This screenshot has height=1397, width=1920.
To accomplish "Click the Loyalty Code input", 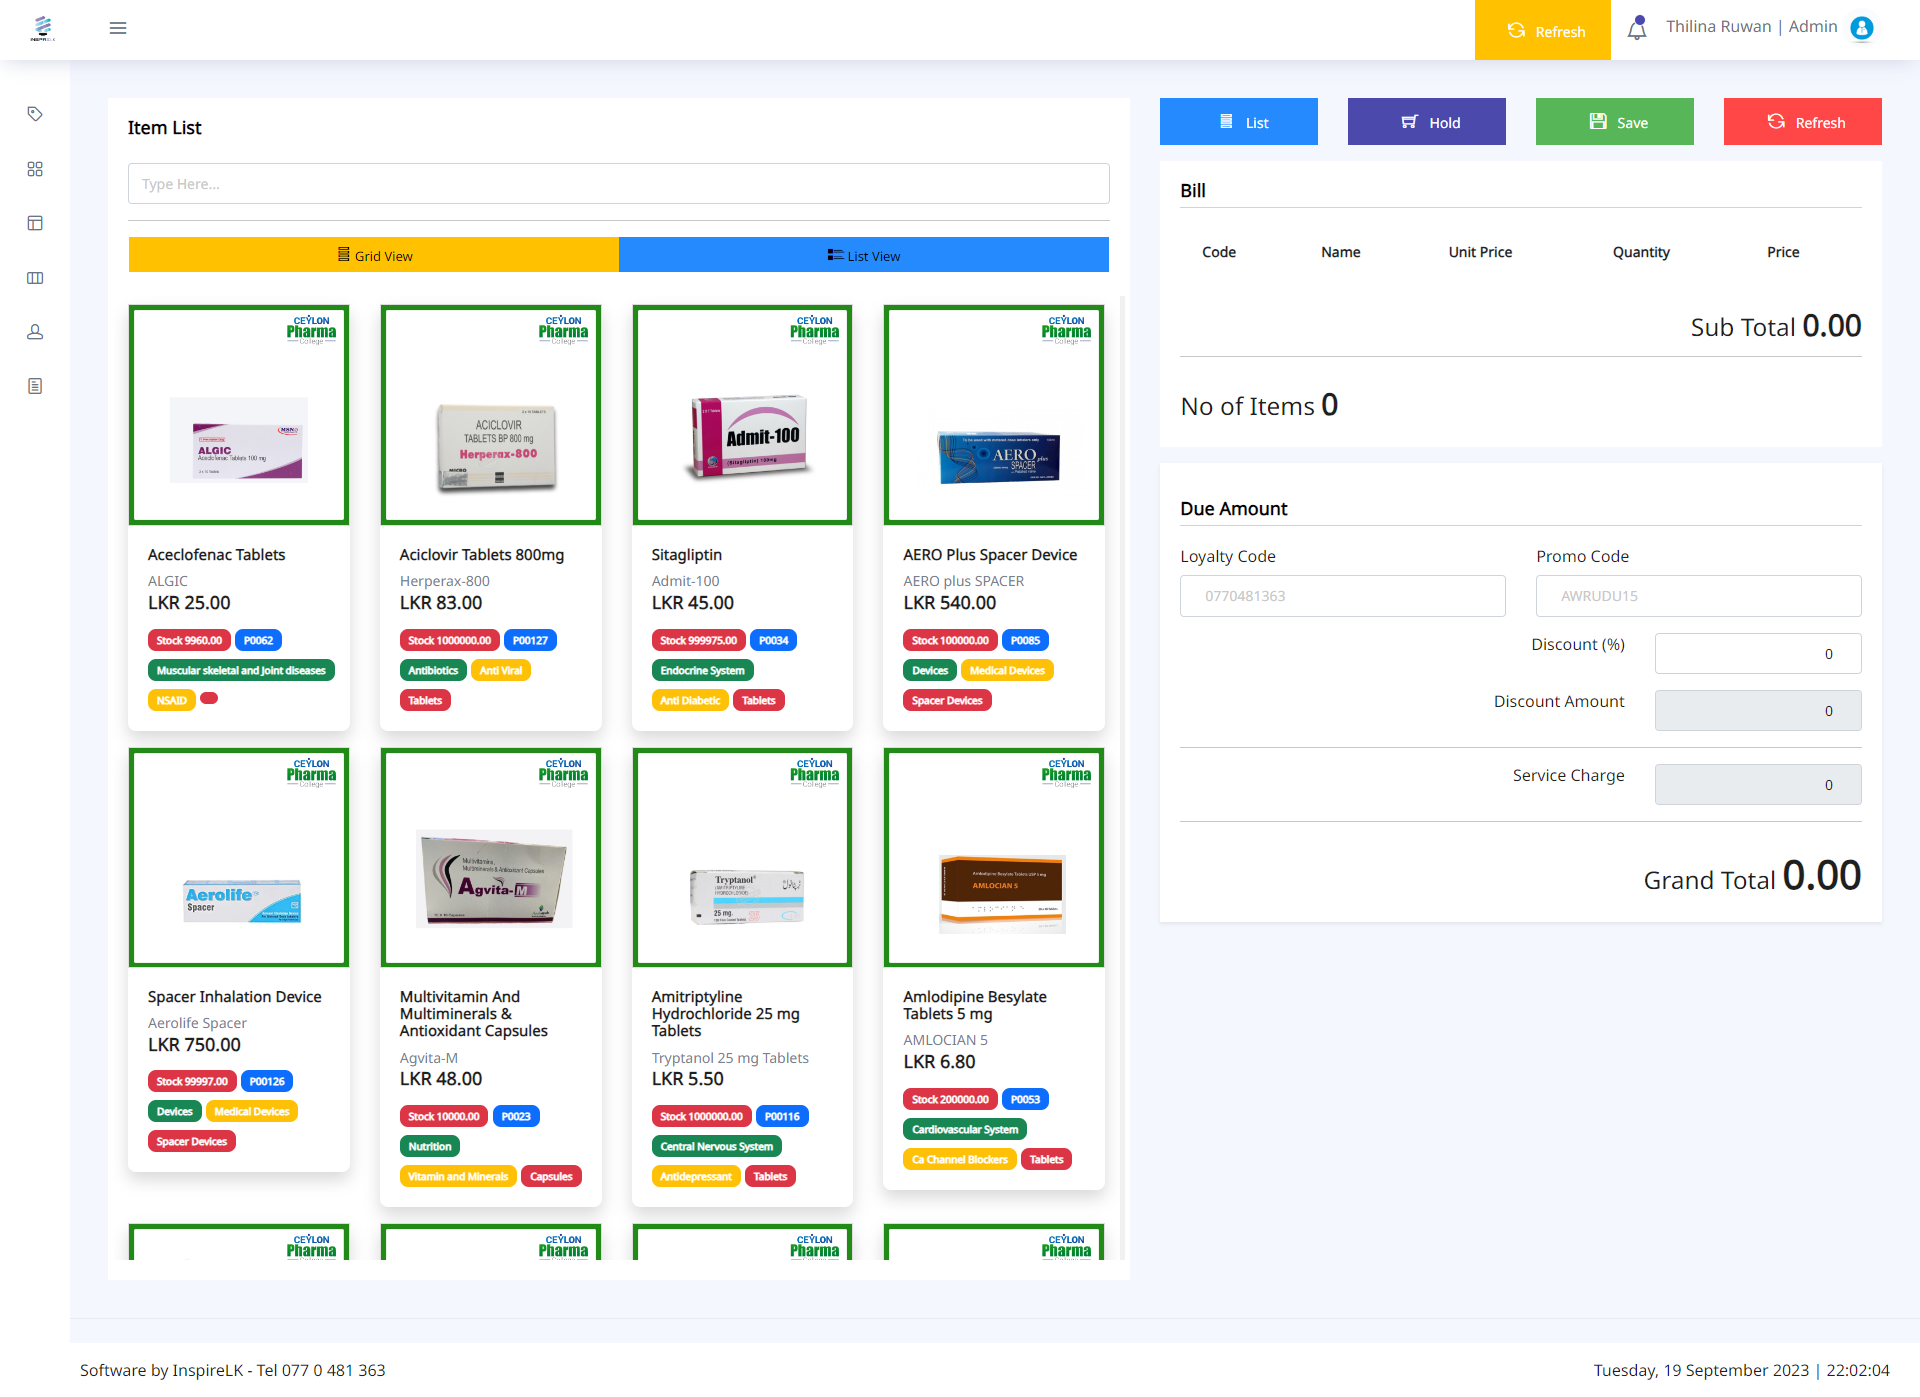I will tap(1343, 596).
